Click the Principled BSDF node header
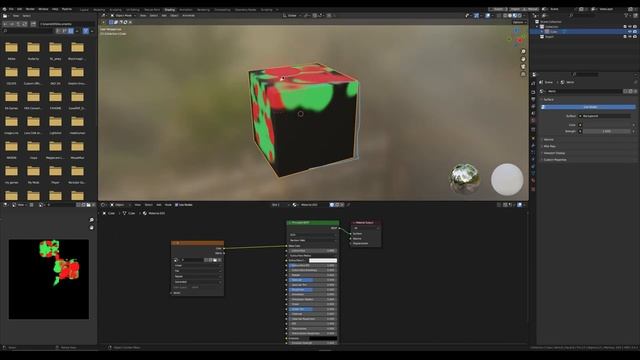The height and width of the screenshot is (360, 640). click(313, 222)
